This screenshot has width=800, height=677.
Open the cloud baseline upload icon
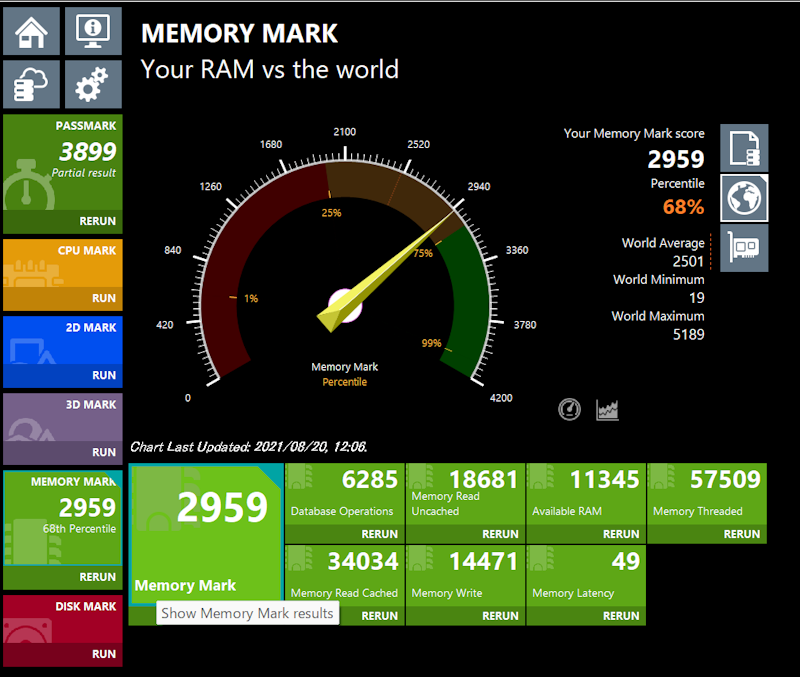coord(31,84)
